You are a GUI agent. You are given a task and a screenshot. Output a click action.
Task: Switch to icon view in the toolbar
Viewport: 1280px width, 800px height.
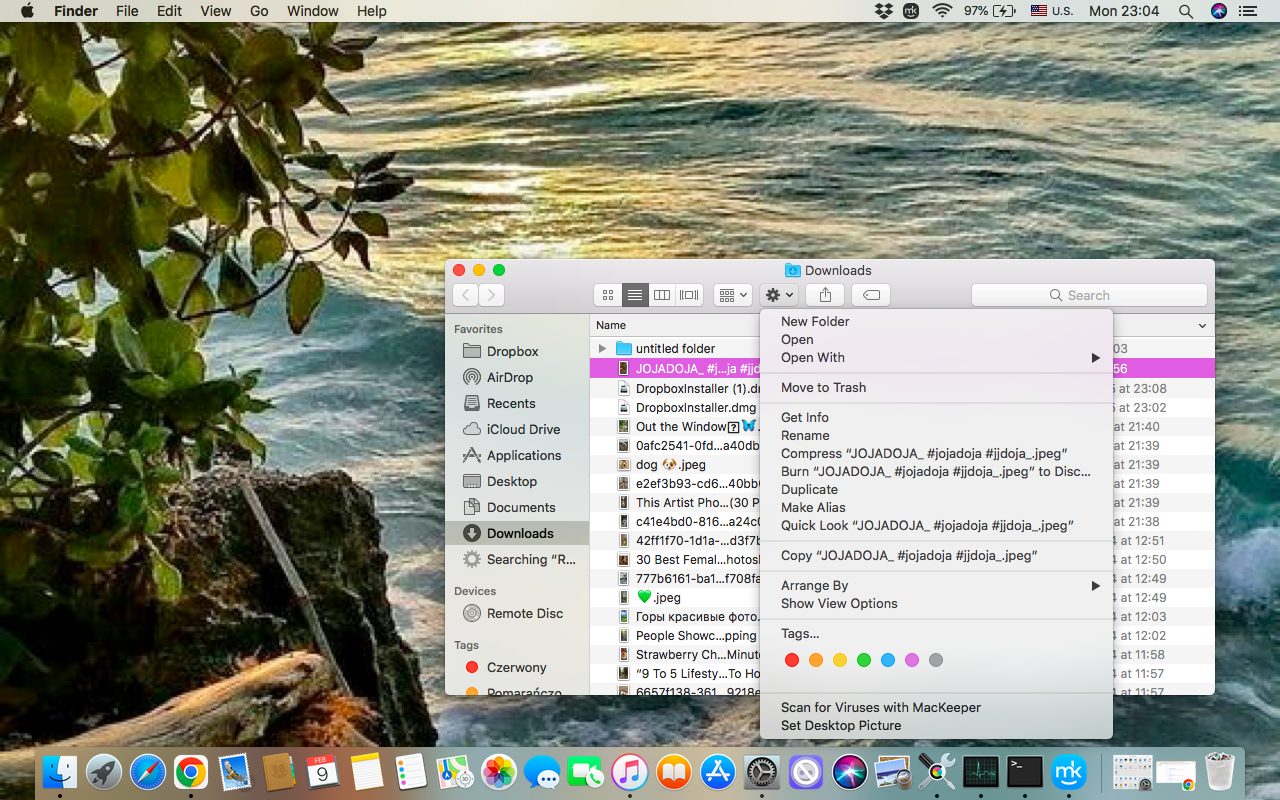click(x=608, y=294)
